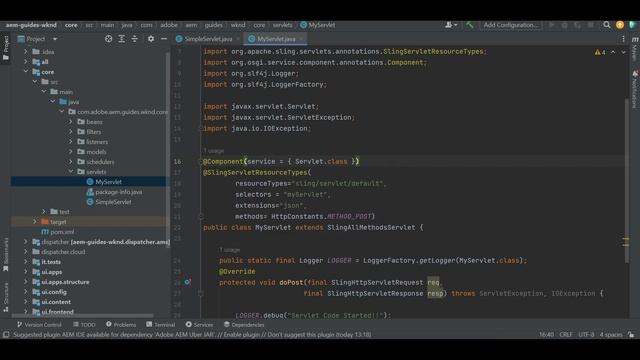Click MyServlet breadcrumb in navigation bar
This screenshot has width=640, height=360.
(318, 25)
